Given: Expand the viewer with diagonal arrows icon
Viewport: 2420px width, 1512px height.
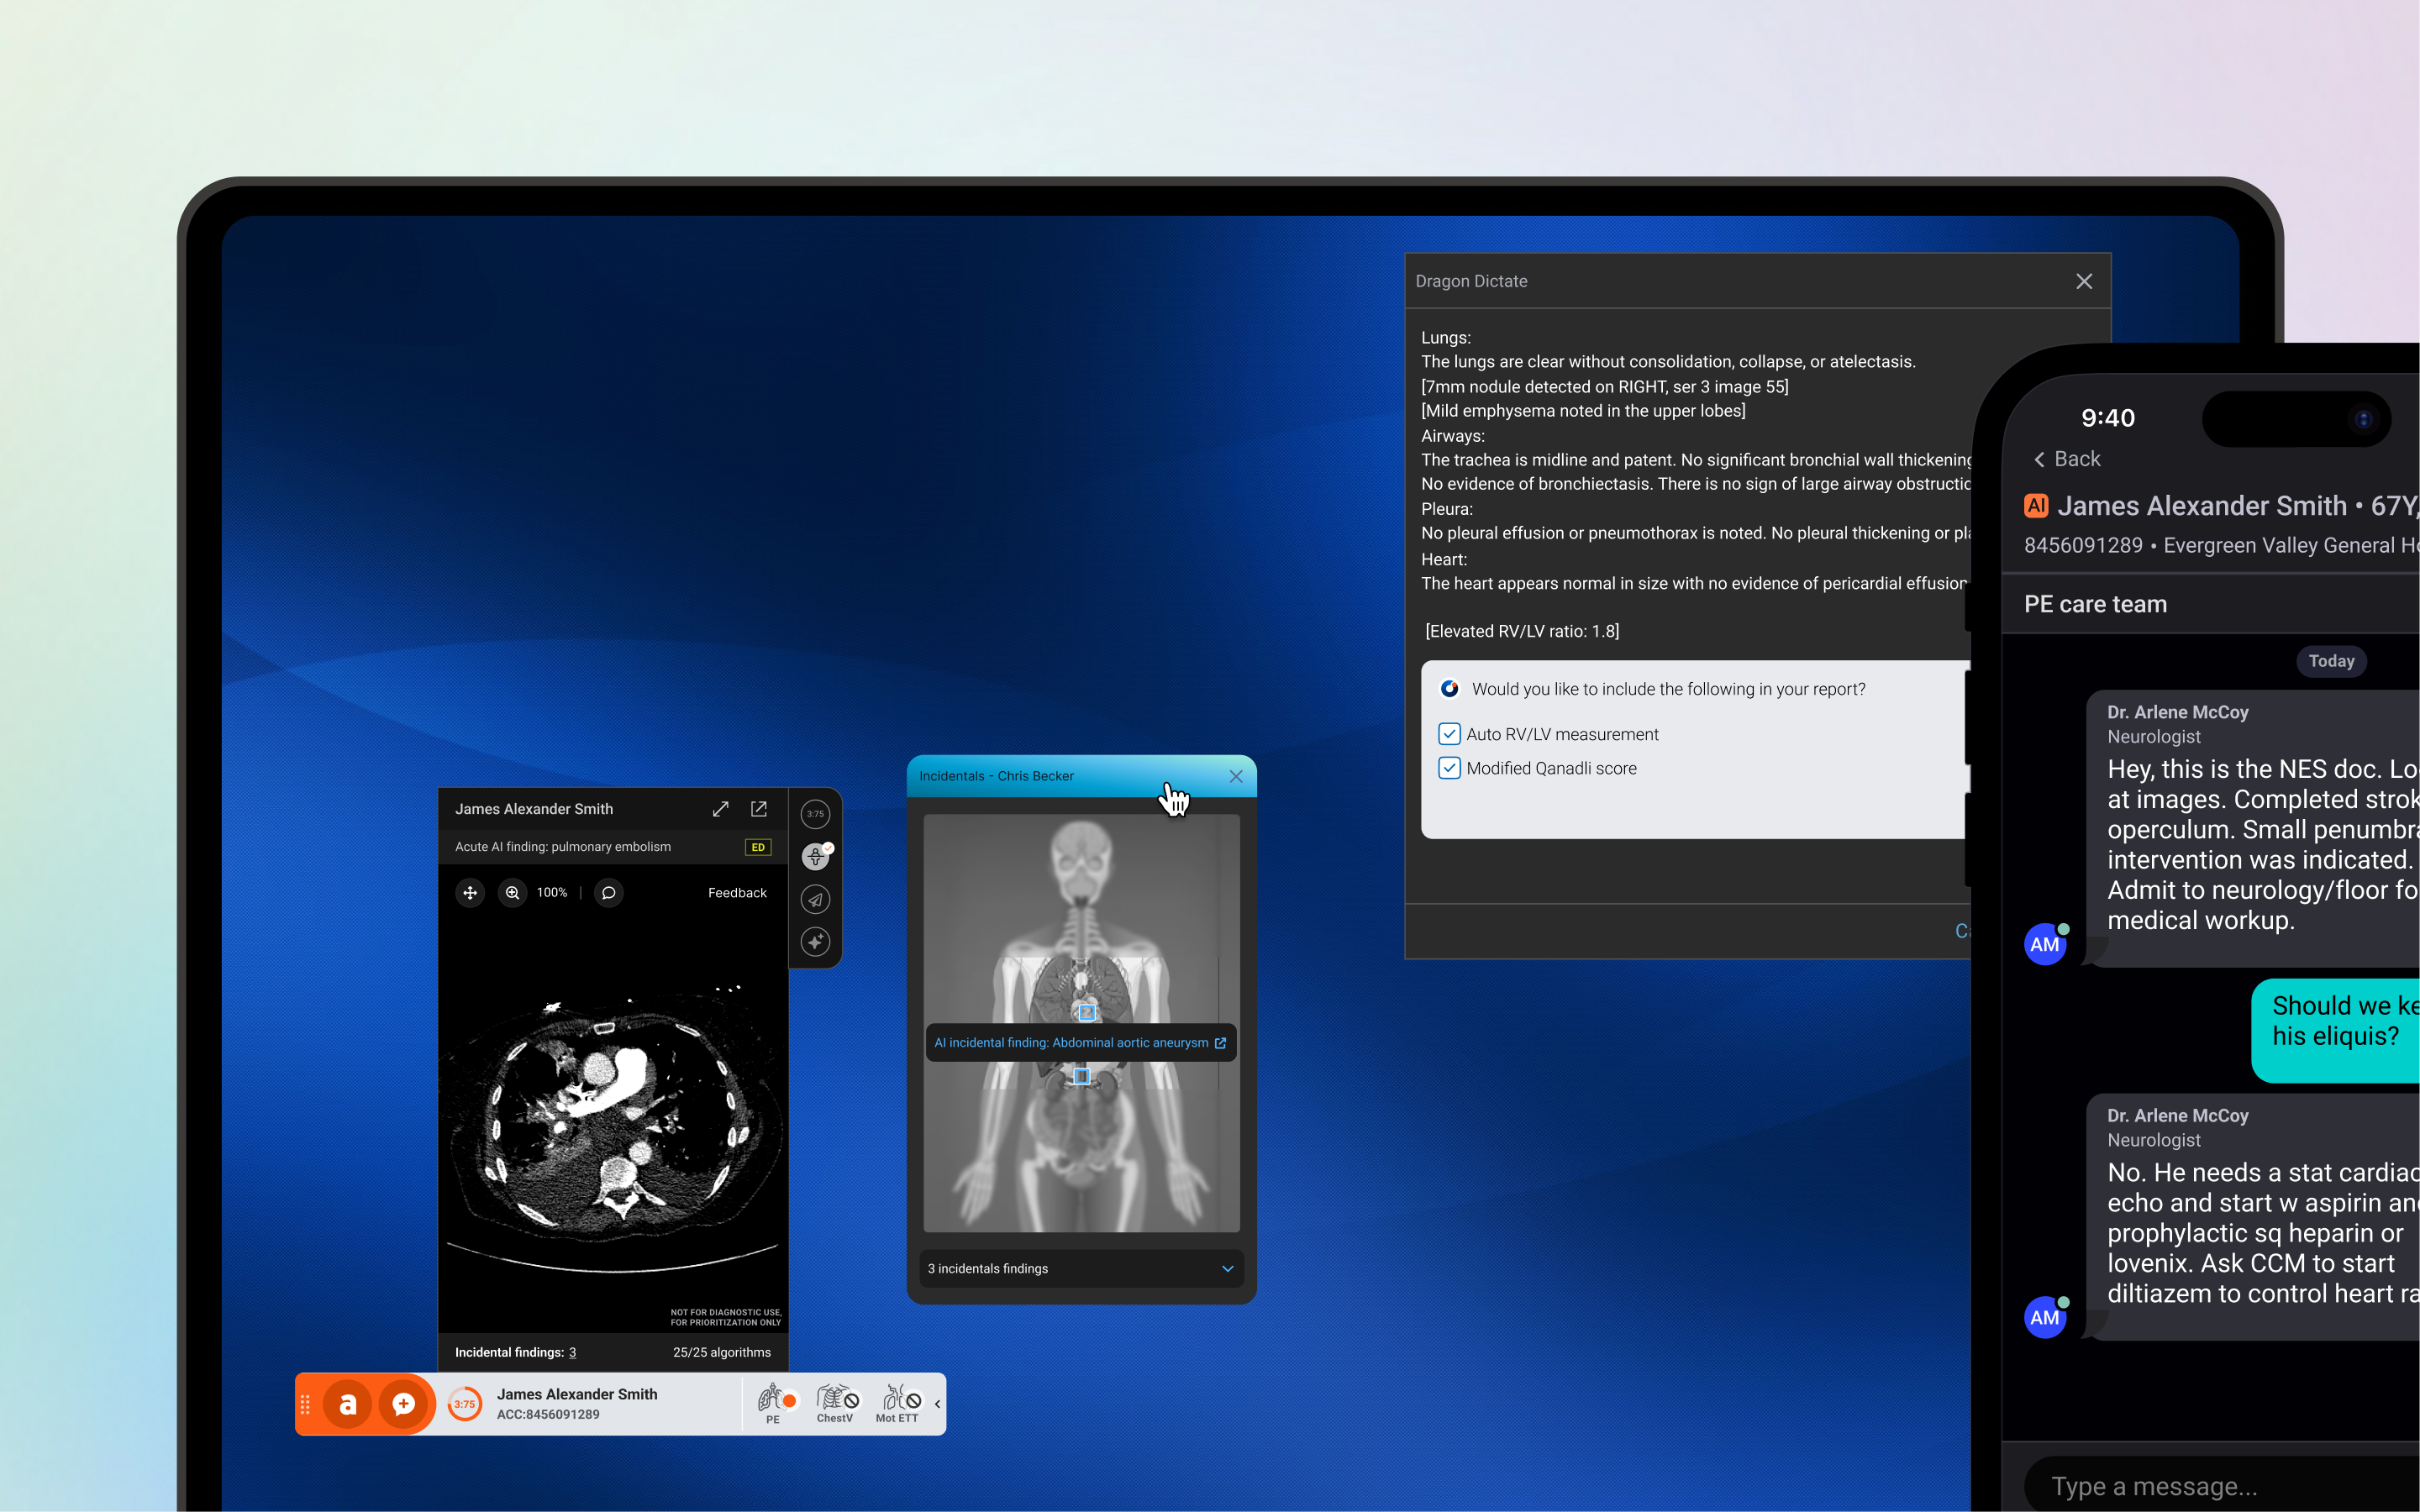Looking at the screenshot, I should pos(720,809).
